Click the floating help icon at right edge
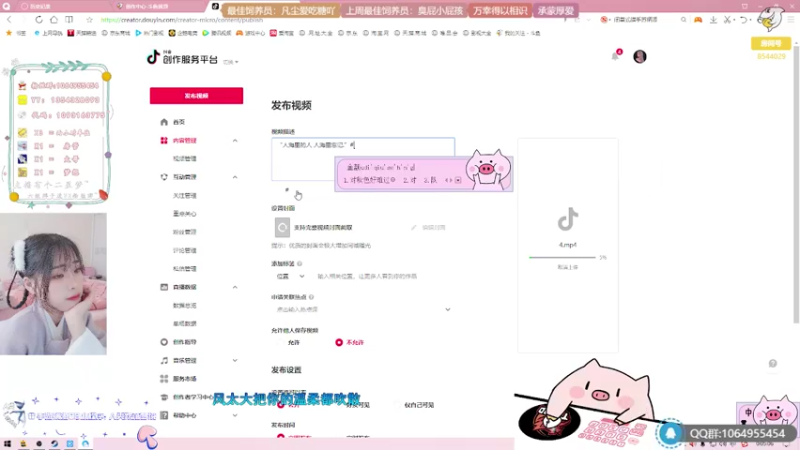 (772, 363)
